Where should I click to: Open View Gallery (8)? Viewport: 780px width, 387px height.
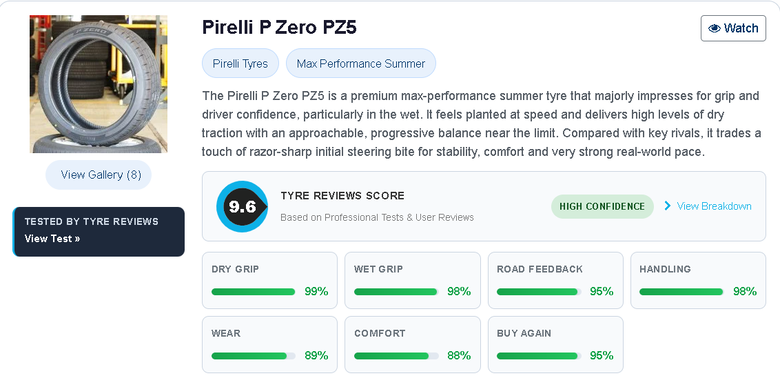(98, 175)
